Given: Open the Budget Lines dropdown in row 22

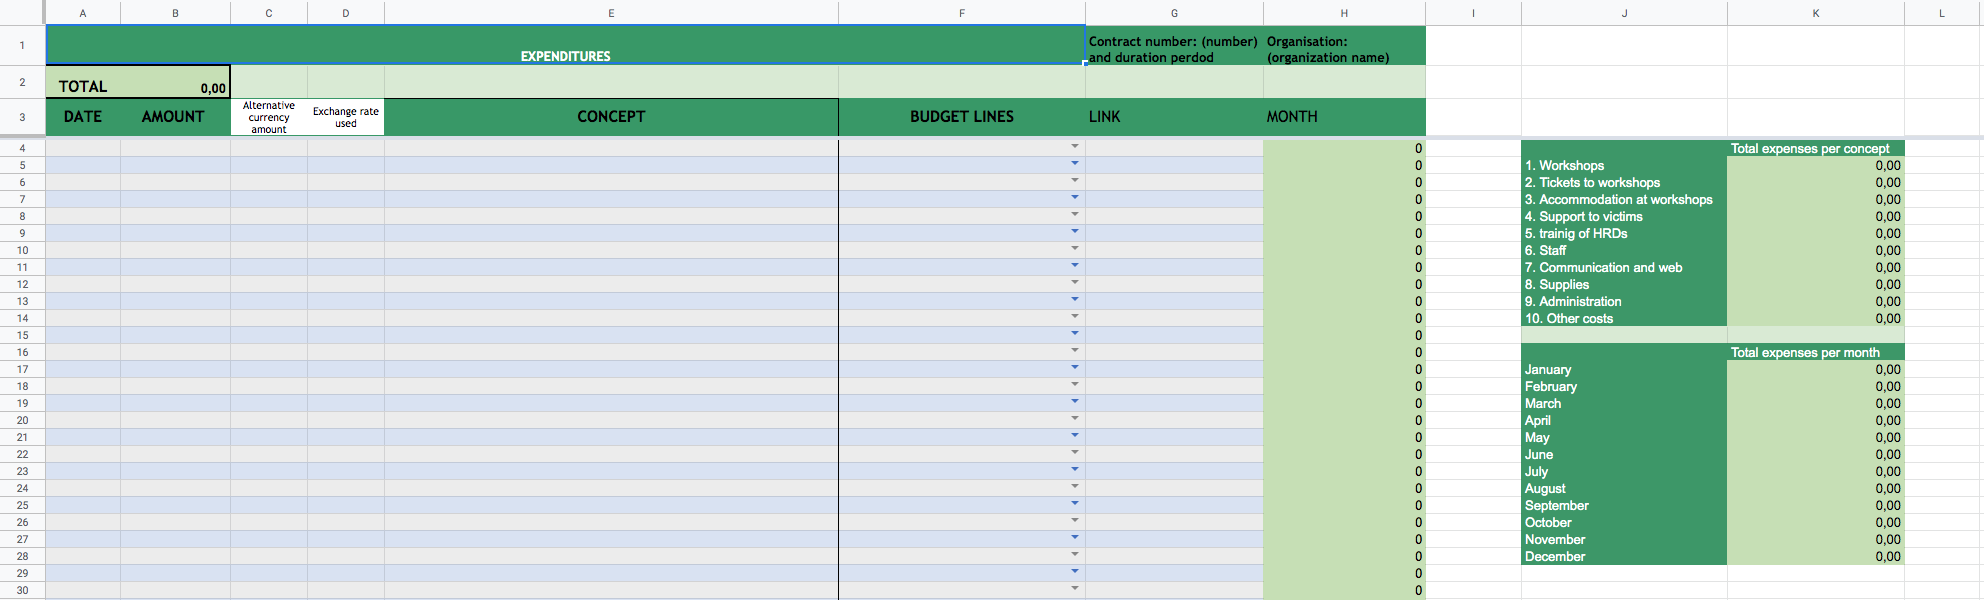Looking at the screenshot, I should click(1075, 453).
